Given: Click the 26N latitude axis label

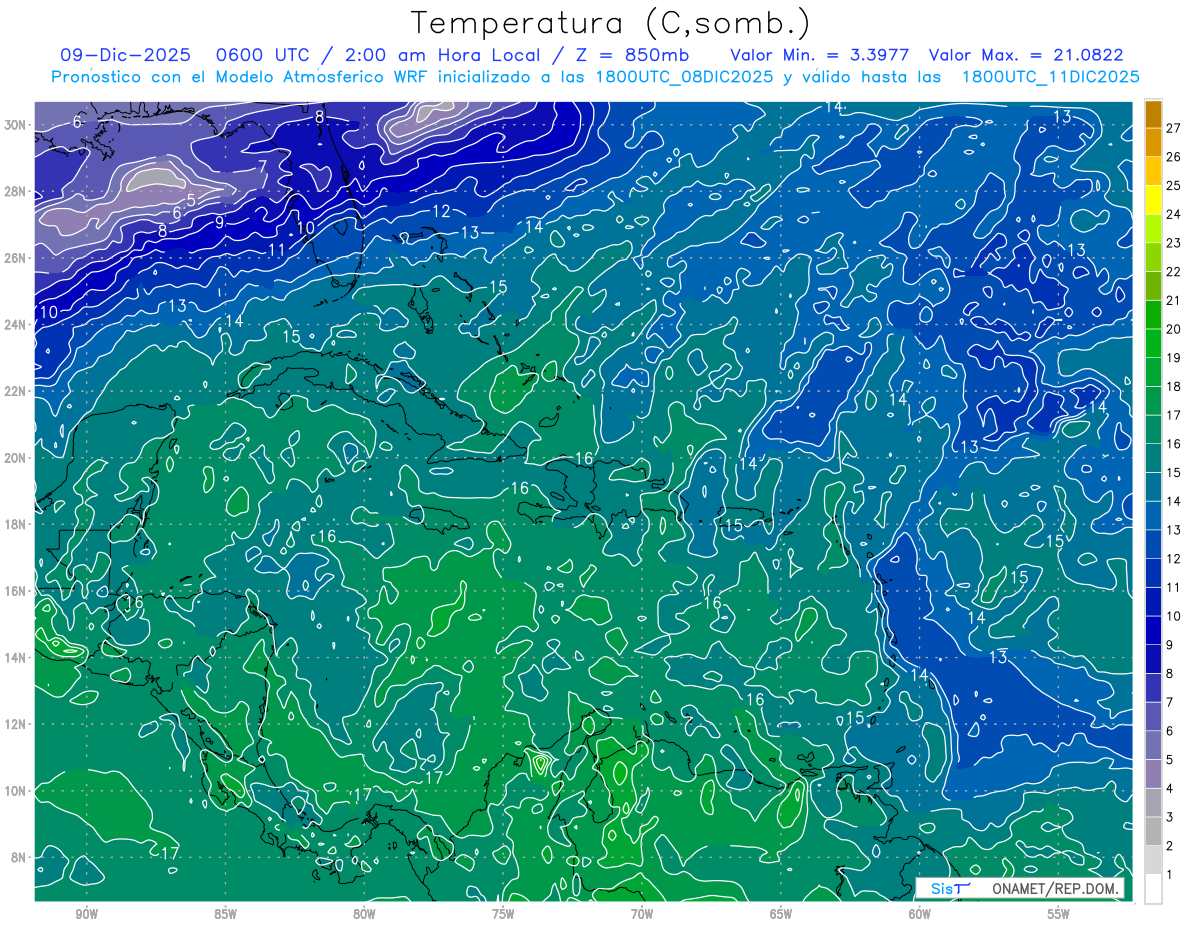Looking at the screenshot, I should pos(16,258).
